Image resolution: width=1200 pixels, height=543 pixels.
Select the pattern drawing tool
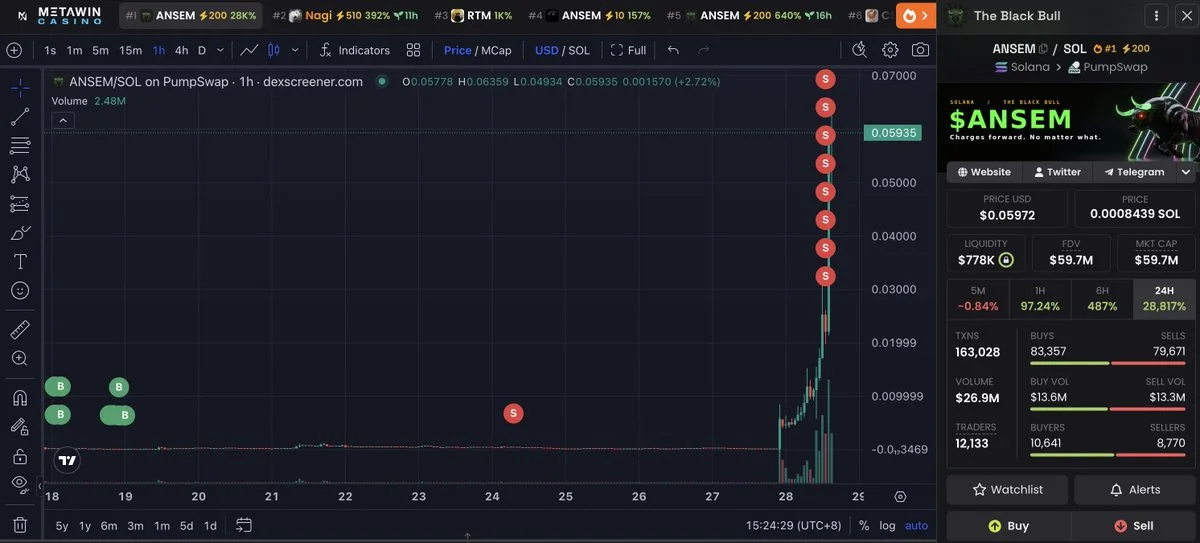[20, 175]
